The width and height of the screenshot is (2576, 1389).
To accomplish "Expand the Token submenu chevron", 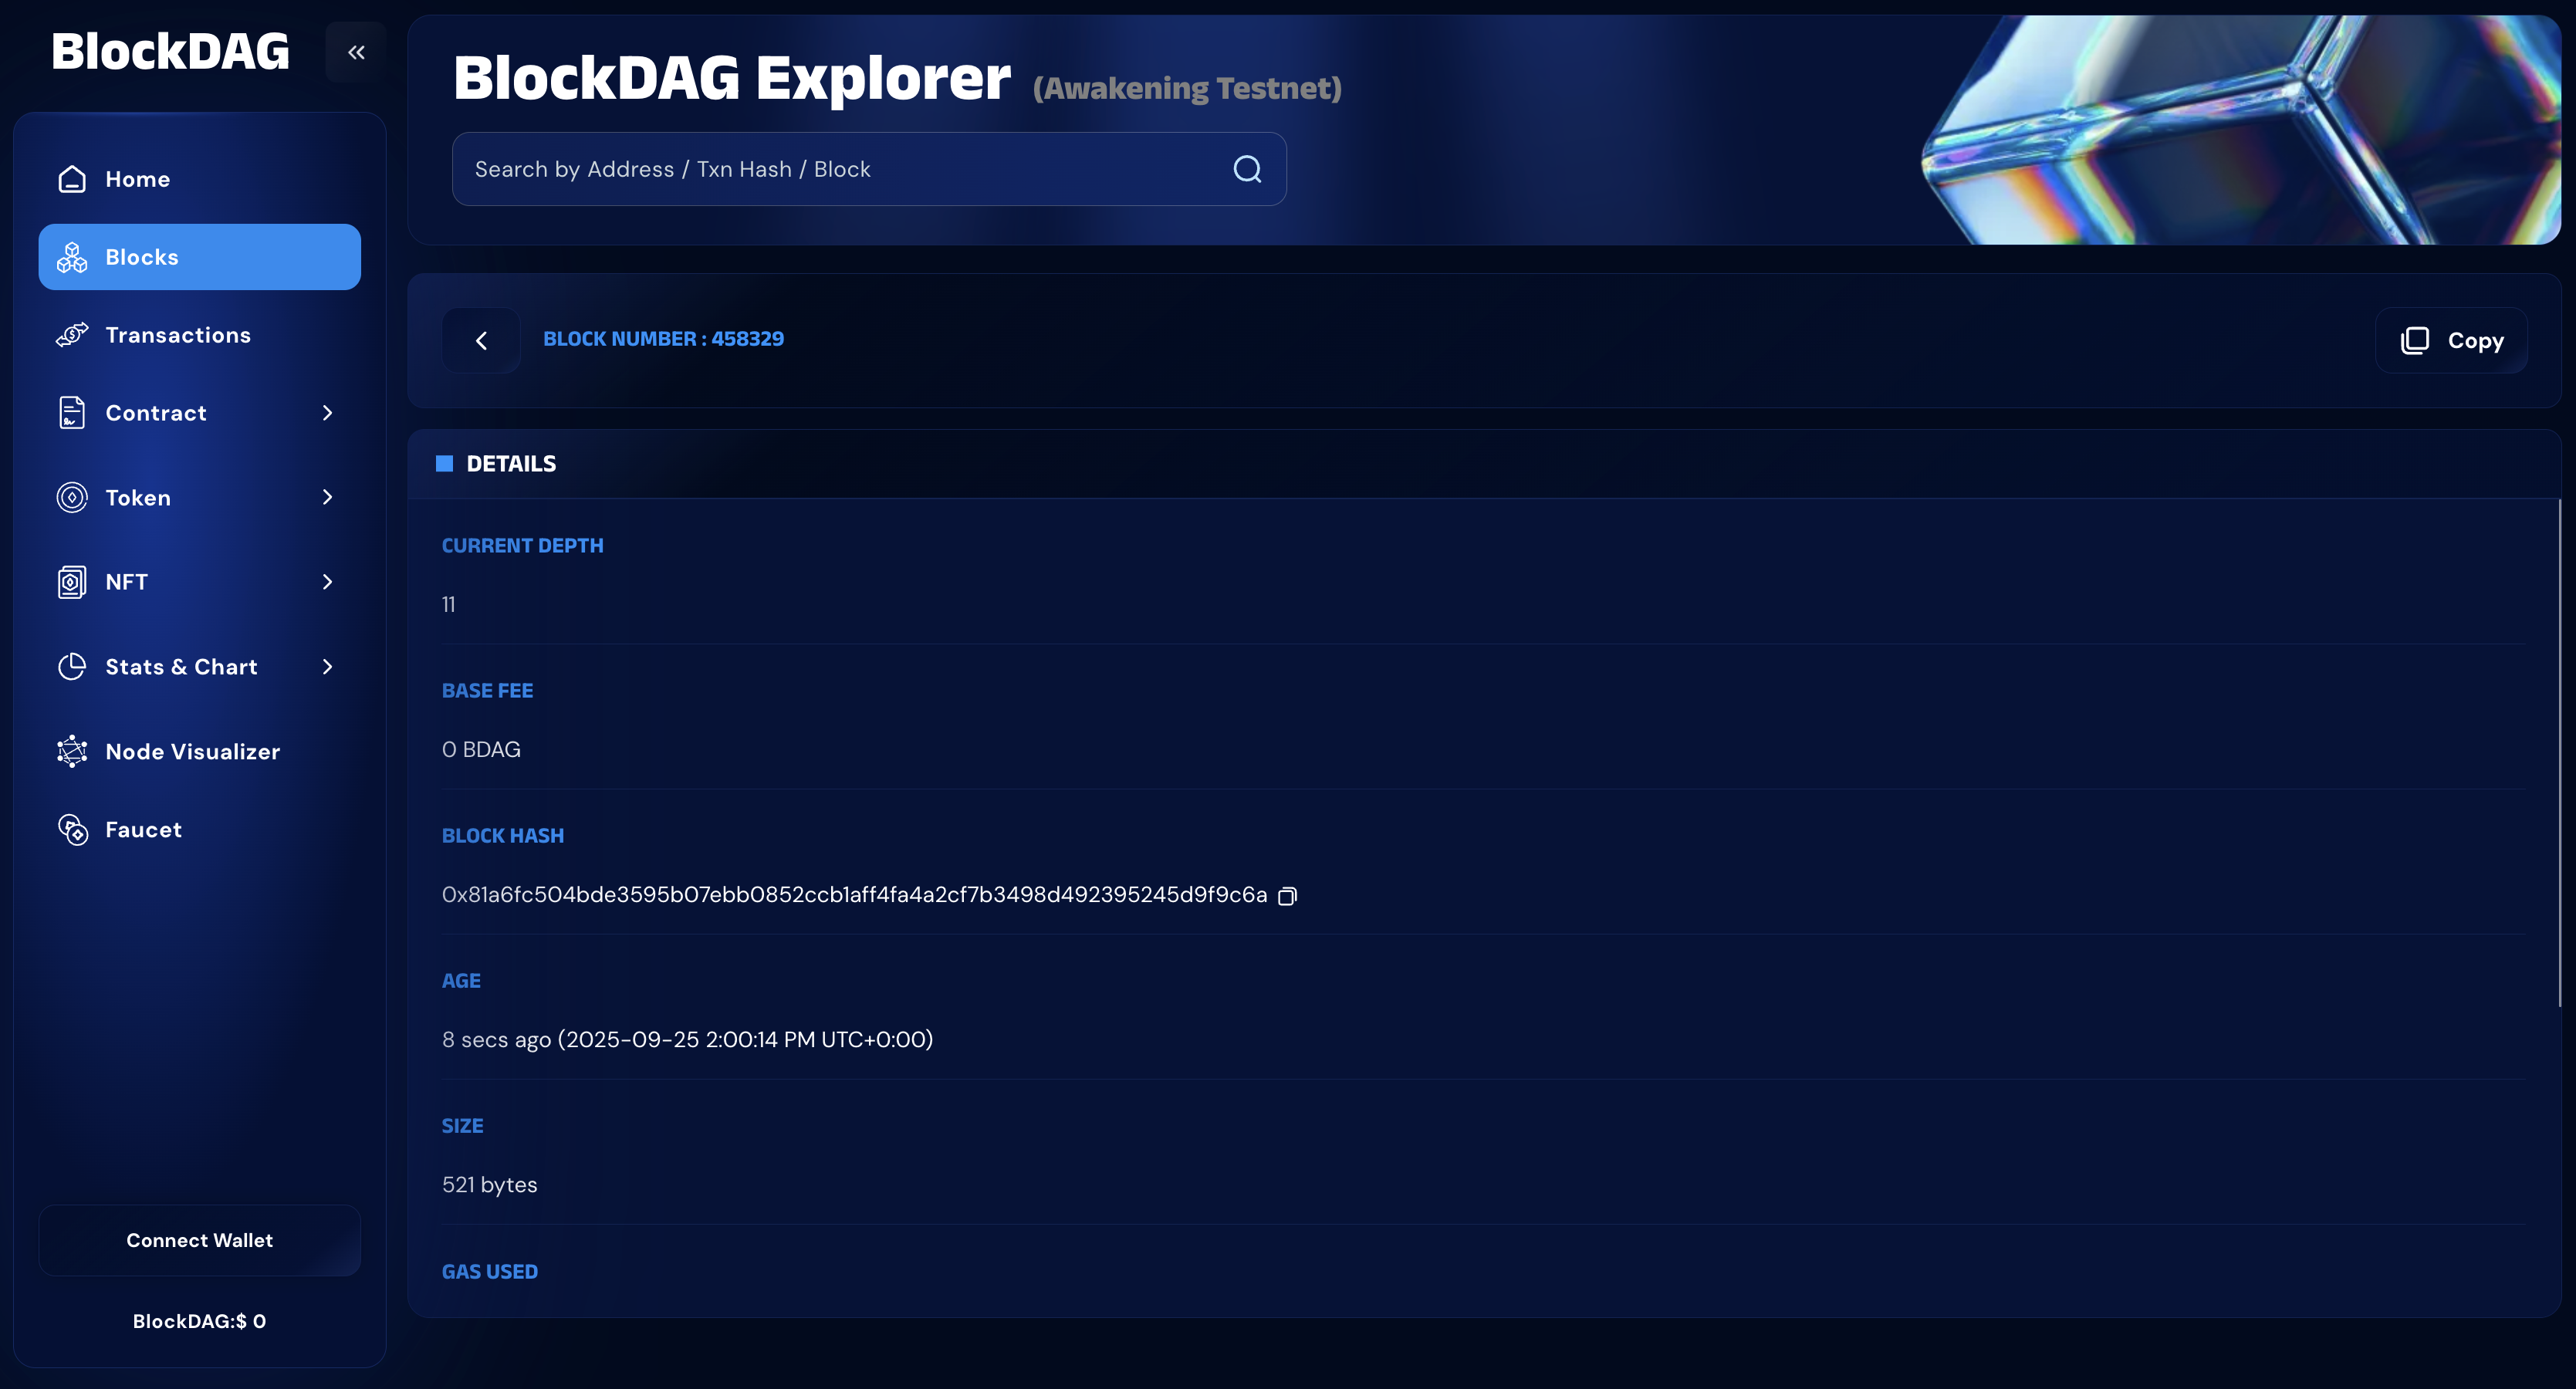I will 327,497.
